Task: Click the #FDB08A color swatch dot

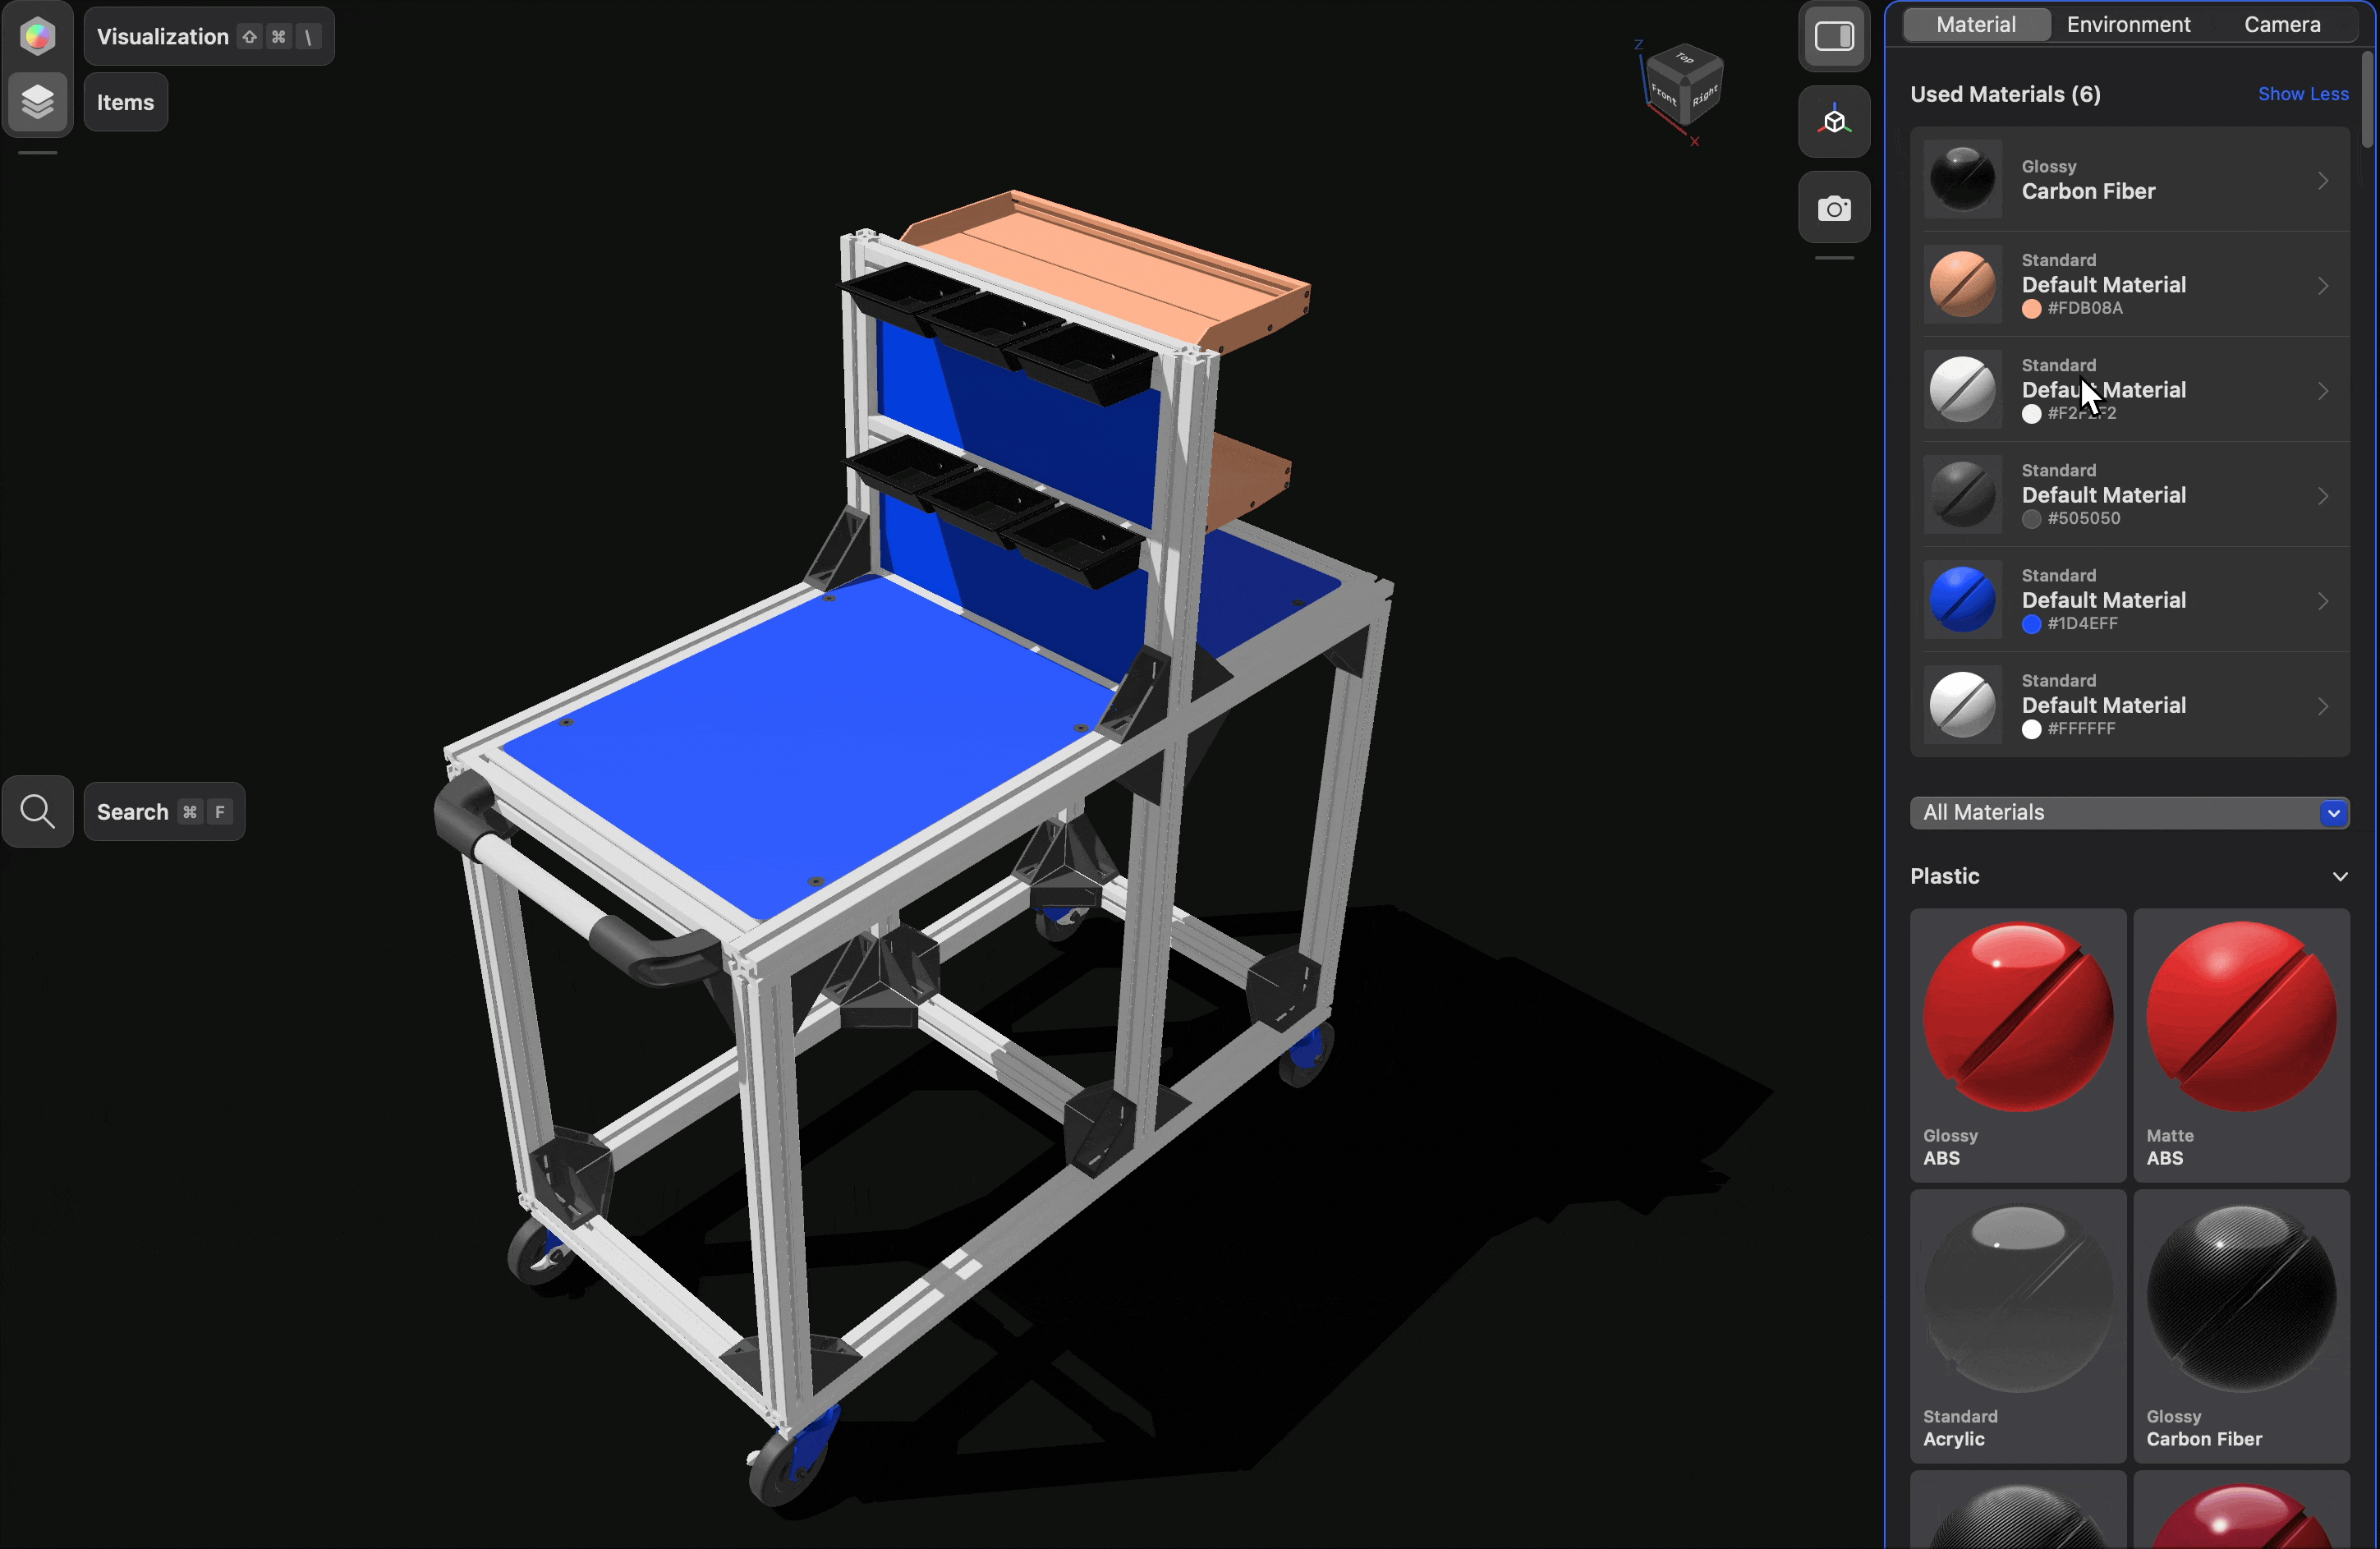Action: [x=2031, y=309]
